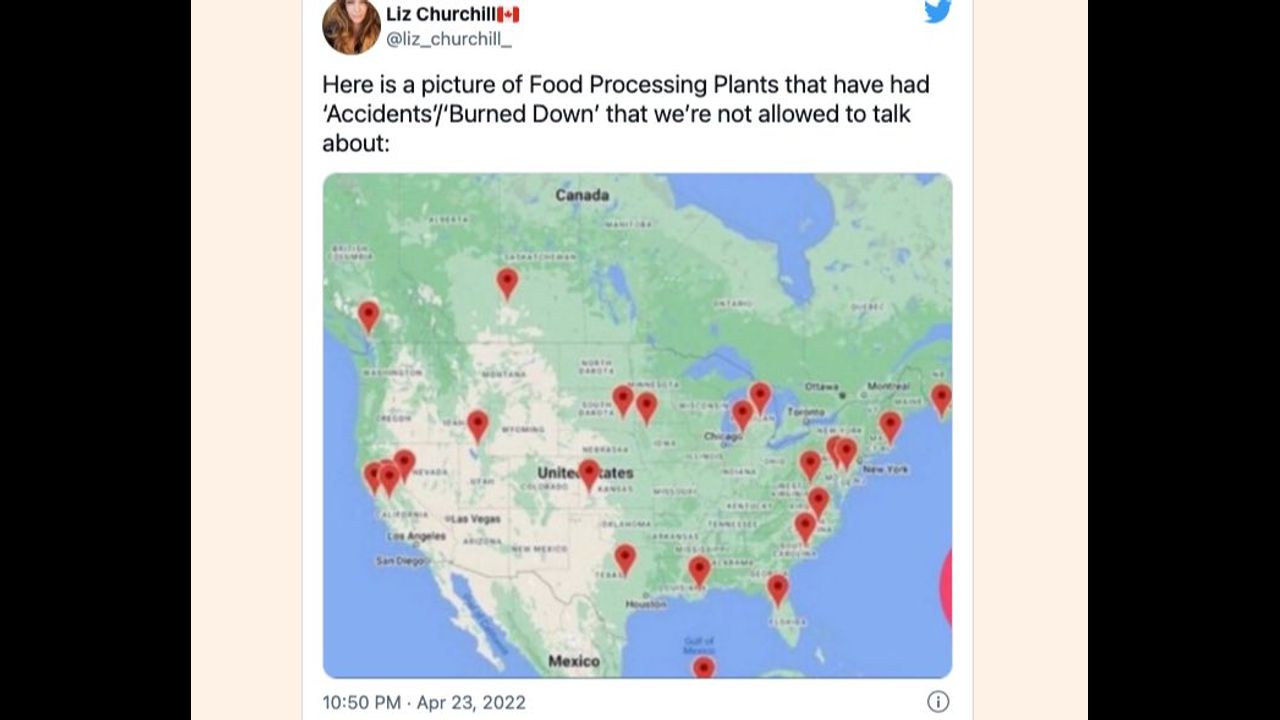
Task: Click the pin in Louisiana east of Houston
Action: 699,569
